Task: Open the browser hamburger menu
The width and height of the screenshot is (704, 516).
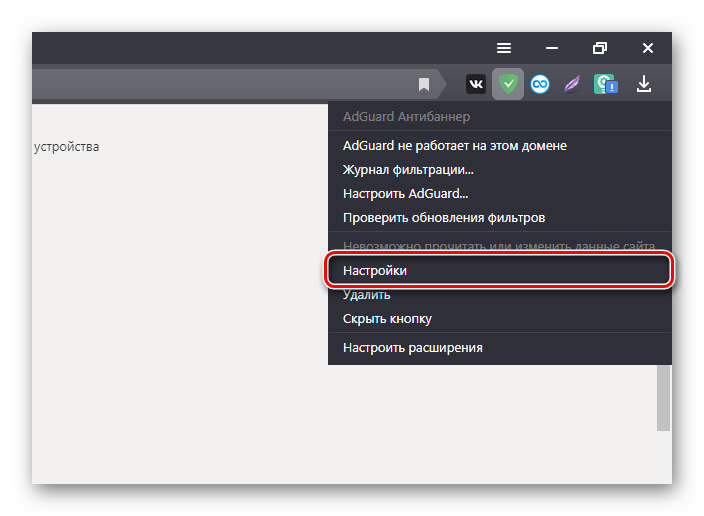Action: 504,48
